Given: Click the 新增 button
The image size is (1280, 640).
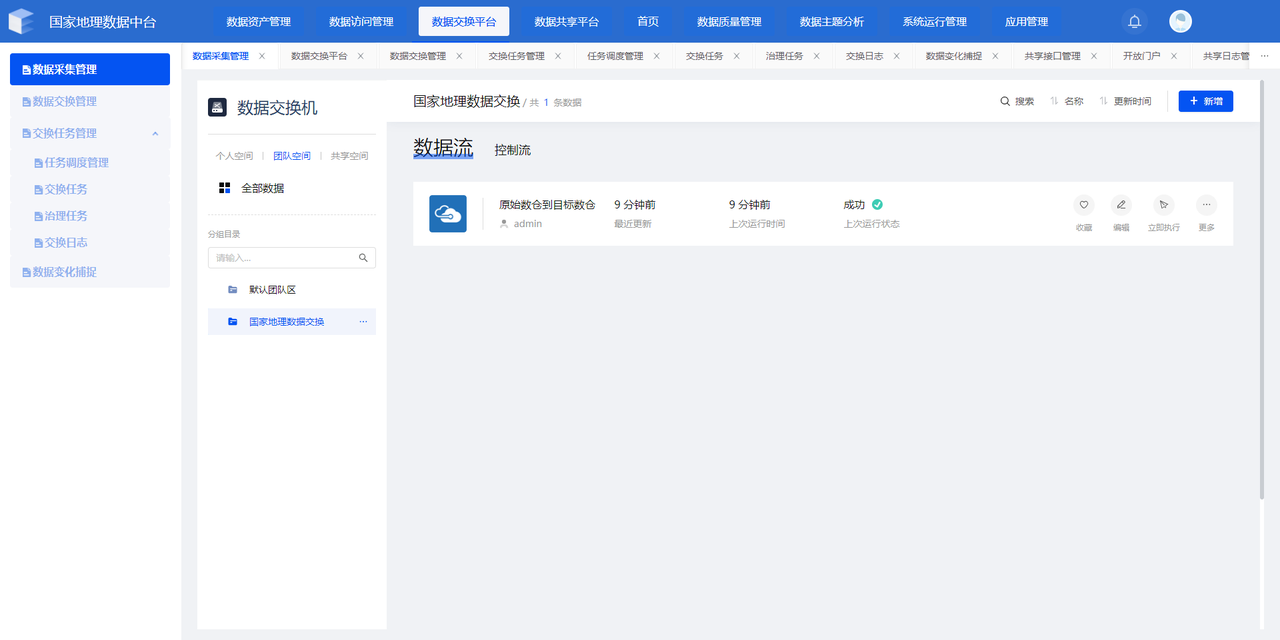Looking at the screenshot, I should 1205,101.
